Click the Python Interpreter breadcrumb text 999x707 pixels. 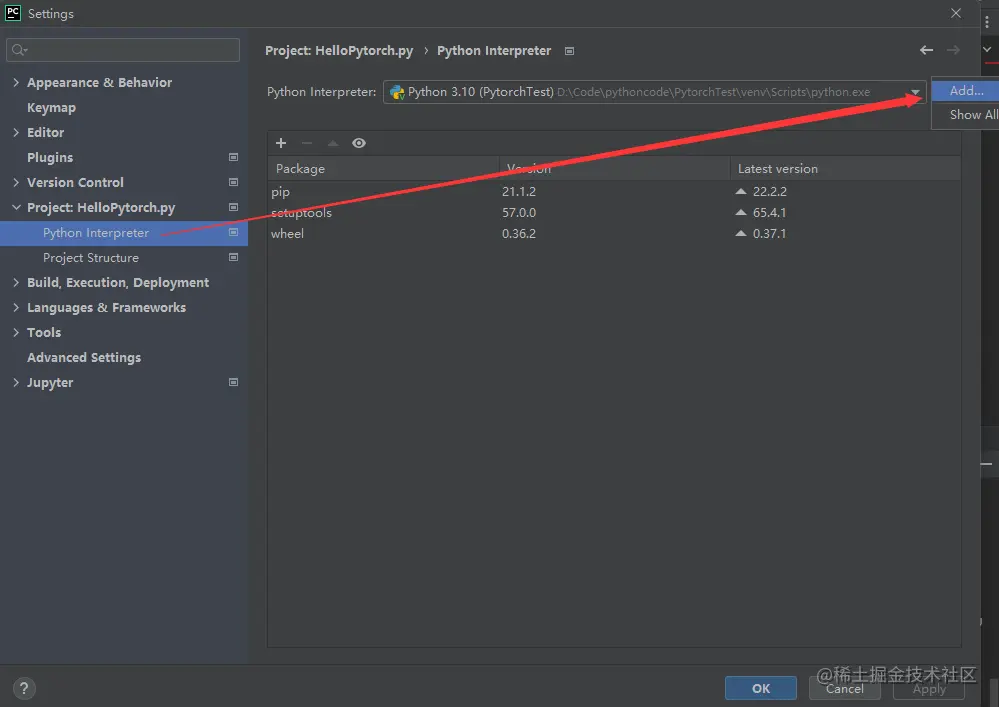[494, 50]
